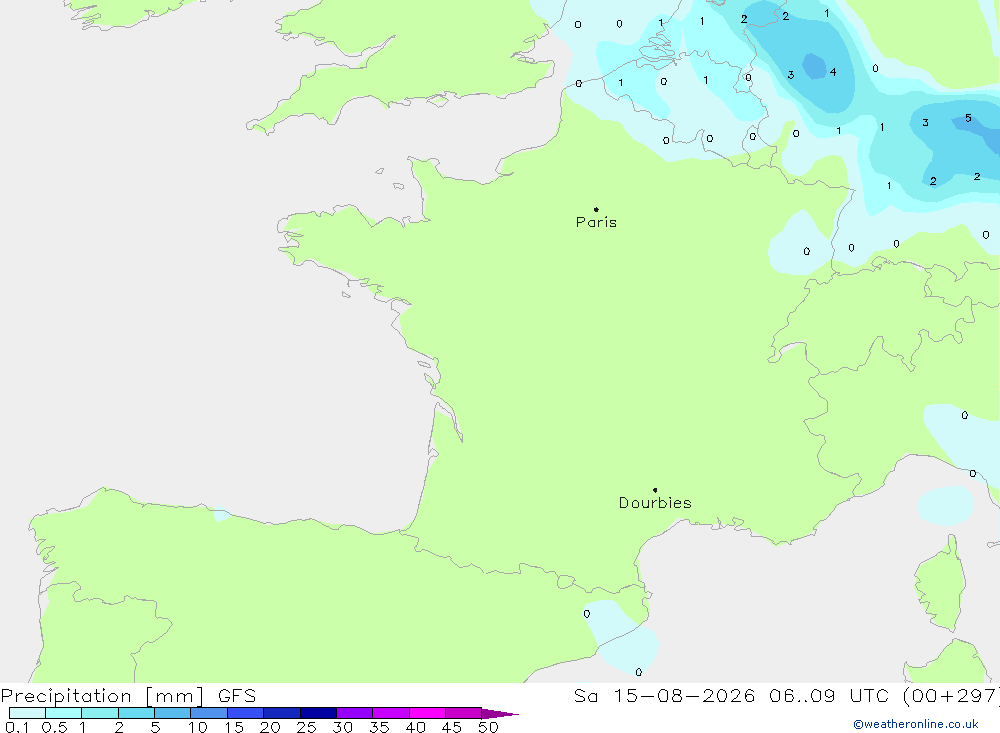Click the Dourbies location dot marker
Image resolution: width=1000 pixels, height=733 pixels.
click(655, 490)
